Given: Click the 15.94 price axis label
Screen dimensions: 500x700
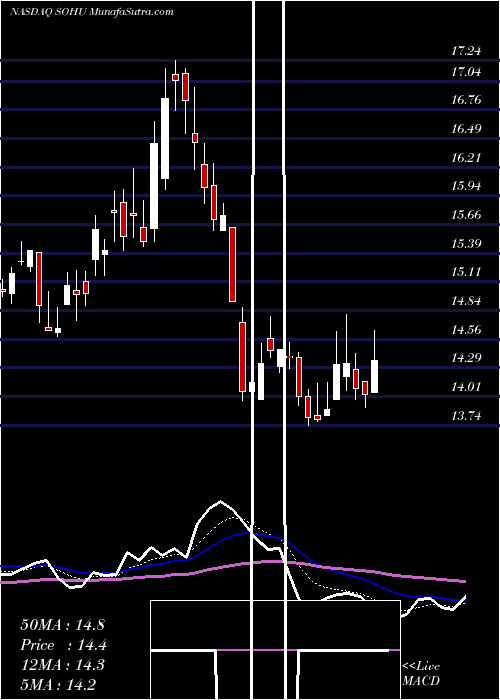Looking at the screenshot, I should (x=466, y=186).
